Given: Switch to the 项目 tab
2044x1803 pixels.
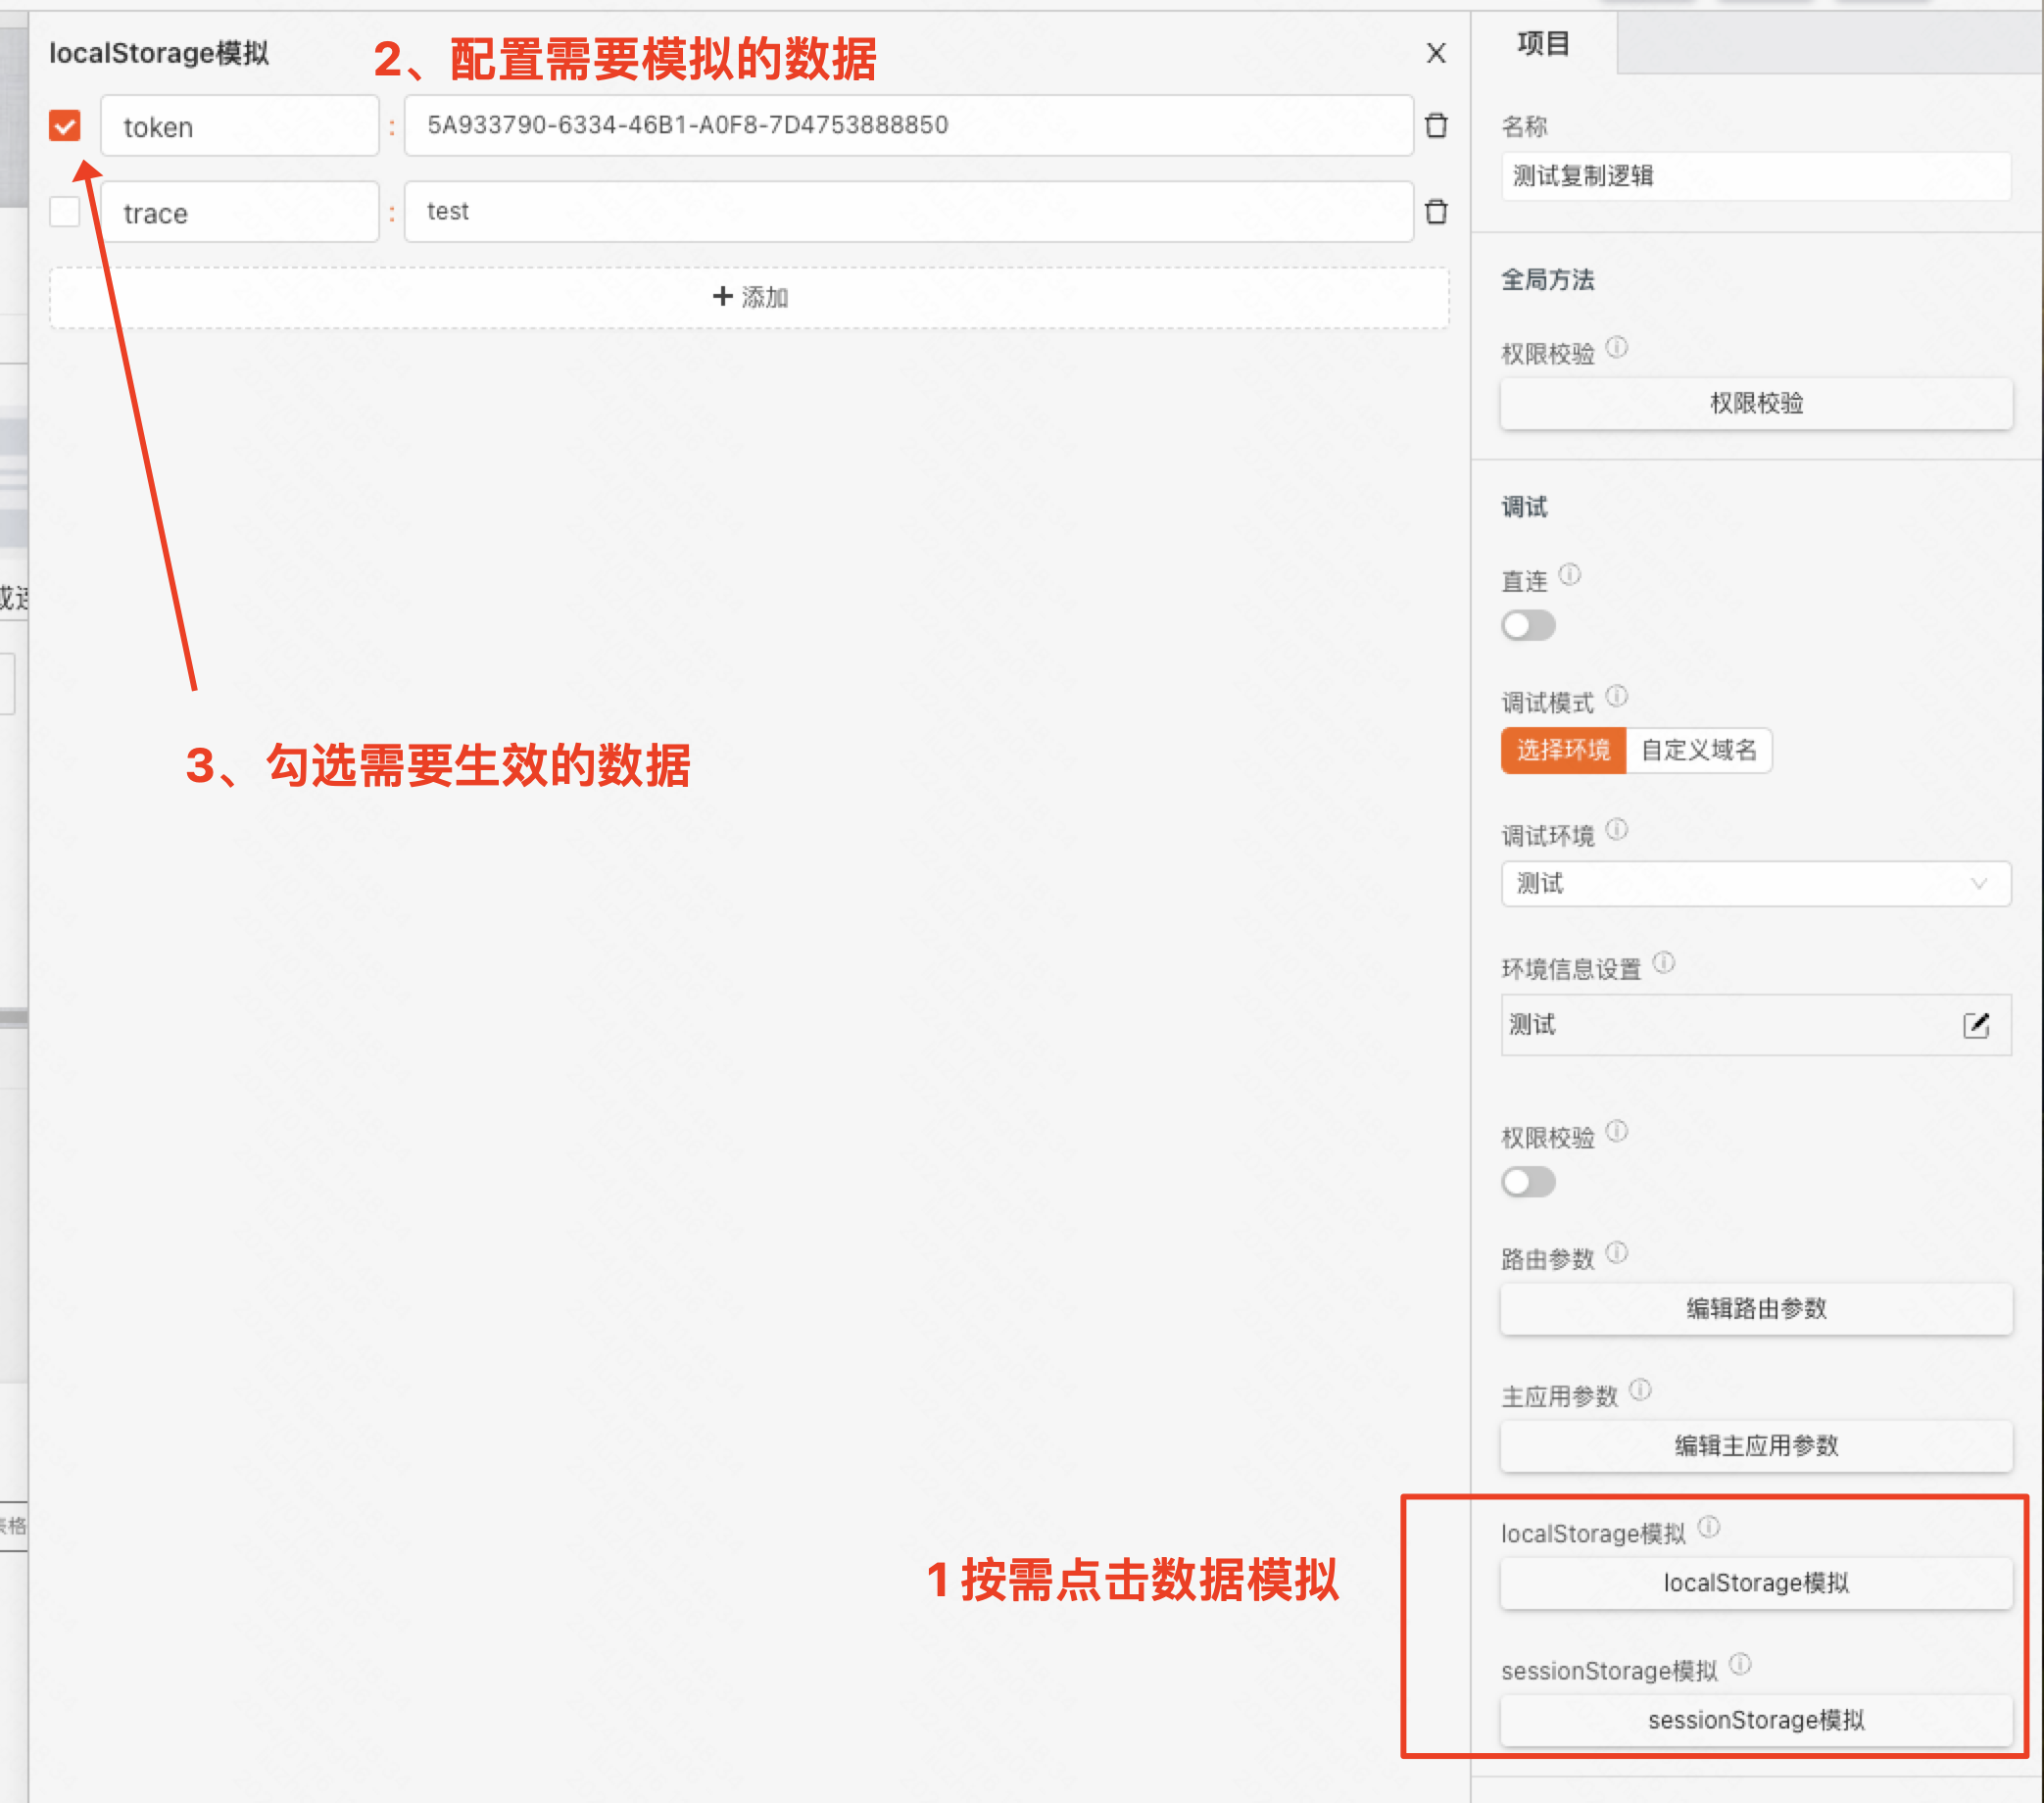Looking at the screenshot, I should [1543, 43].
